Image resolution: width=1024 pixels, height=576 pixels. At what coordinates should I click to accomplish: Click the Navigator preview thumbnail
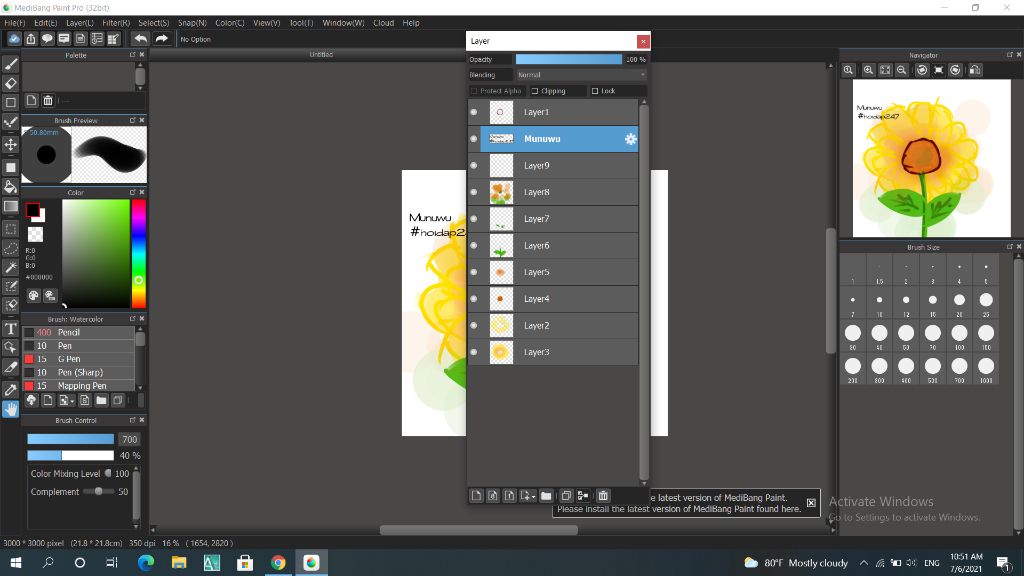tap(931, 159)
